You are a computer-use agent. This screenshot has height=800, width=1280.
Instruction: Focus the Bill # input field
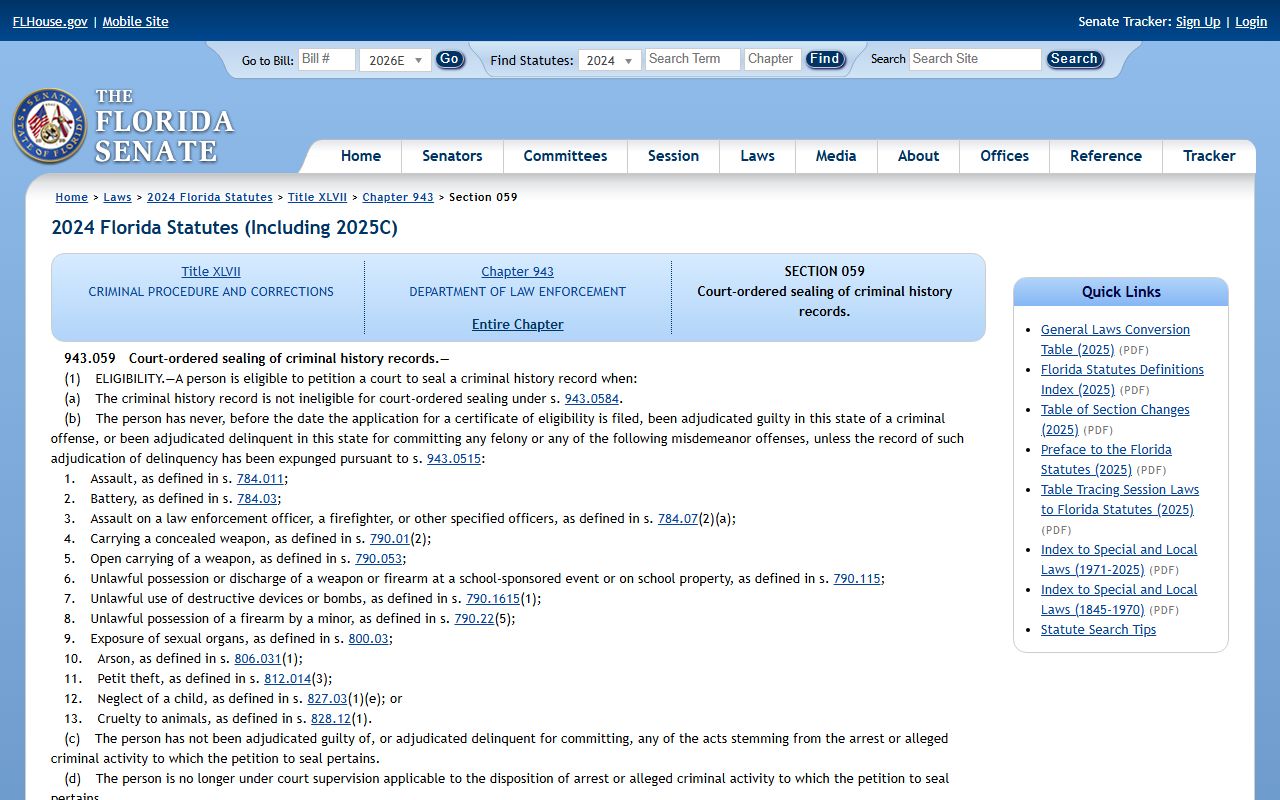click(327, 59)
